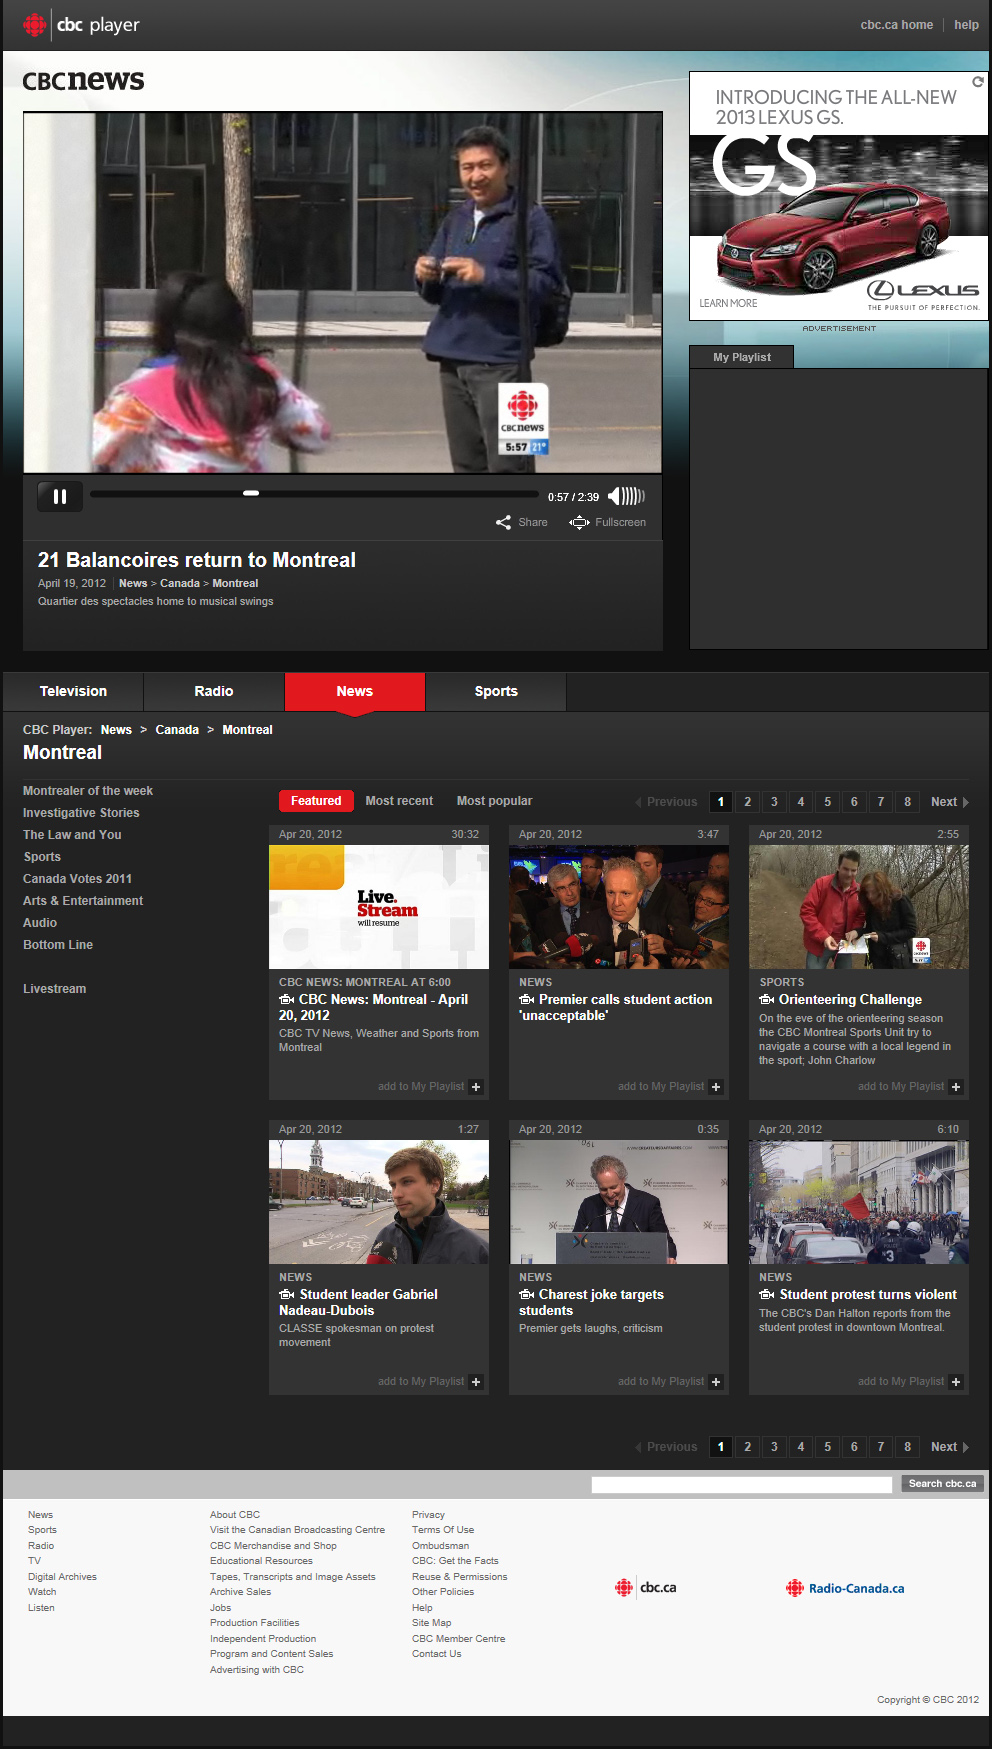This screenshot has width=992, height=1749.
Task: Go to page 7 in the bottom pagination
Action: [880, 1447]
